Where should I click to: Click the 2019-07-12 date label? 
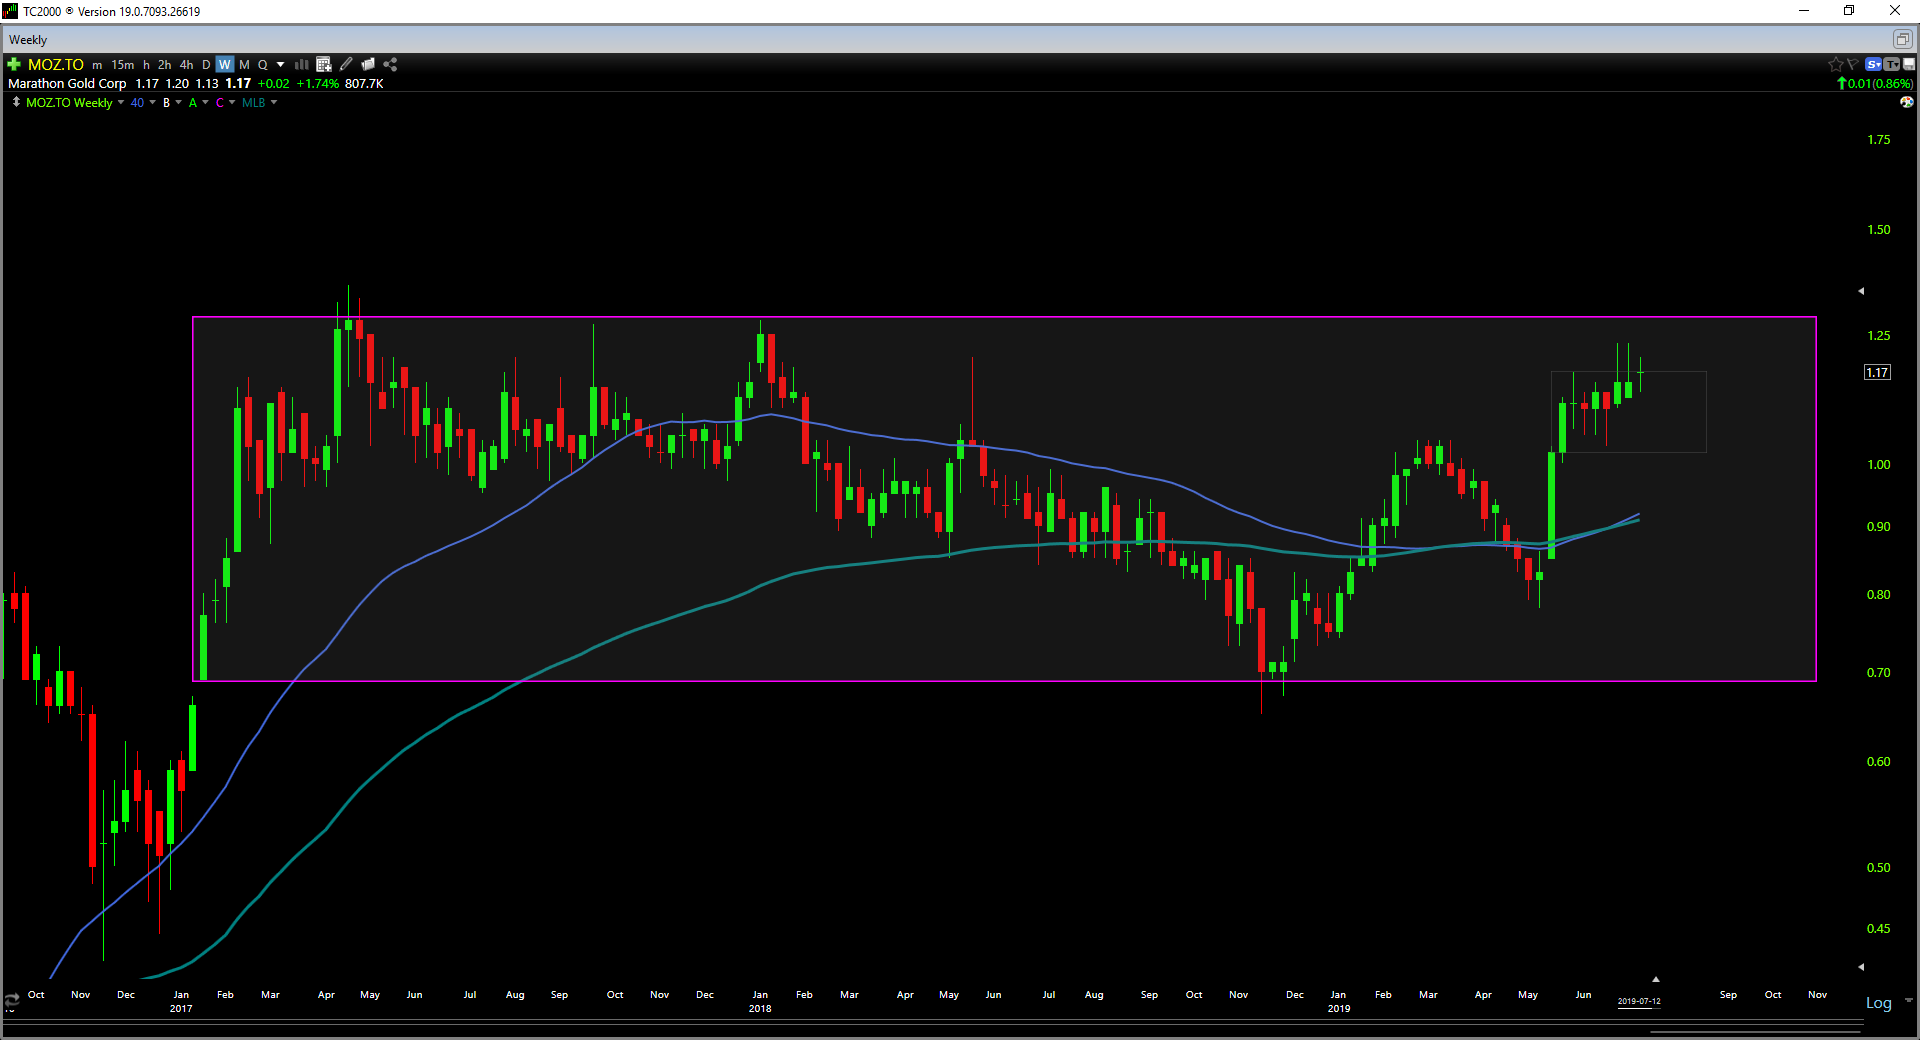pyautogui.click(x=1639, y=1001)
